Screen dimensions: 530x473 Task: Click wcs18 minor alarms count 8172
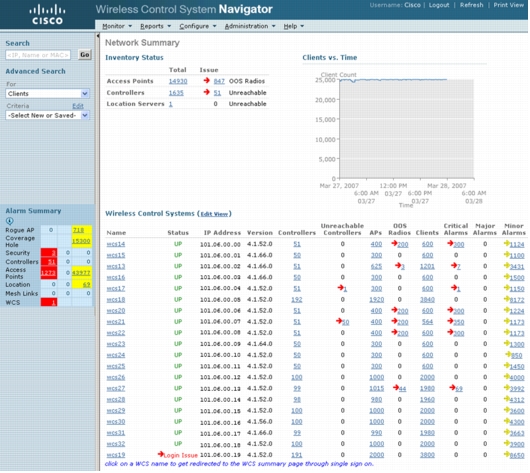pyautogui.click(x=517, y=301)
